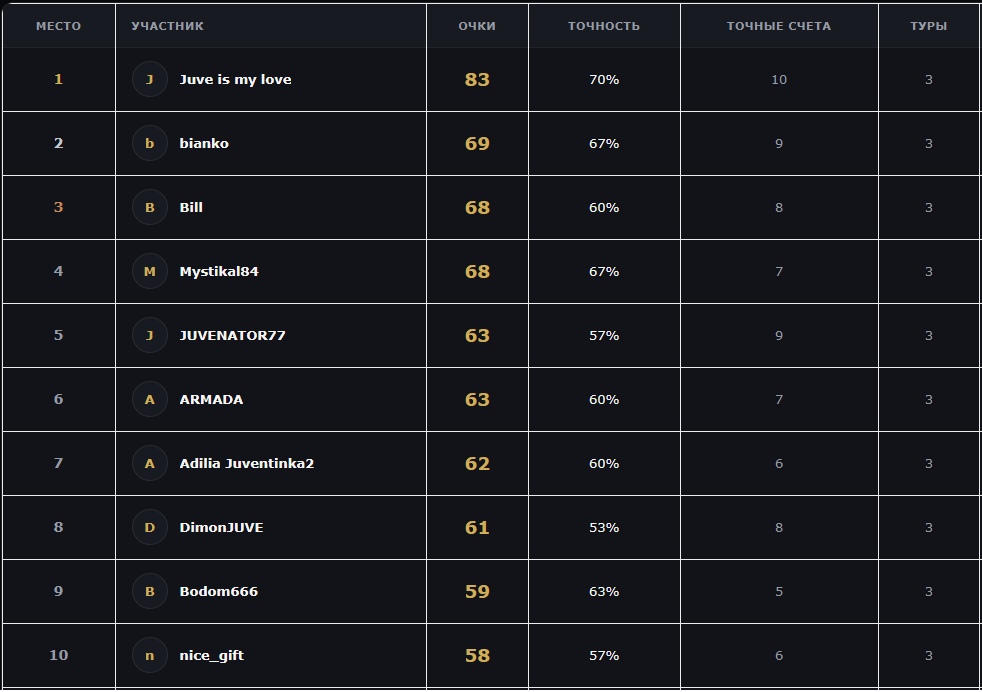Open JUVENATOR77's J avatar icon
The width and height of the screenshot is (982, 692).
coord(150,336)
